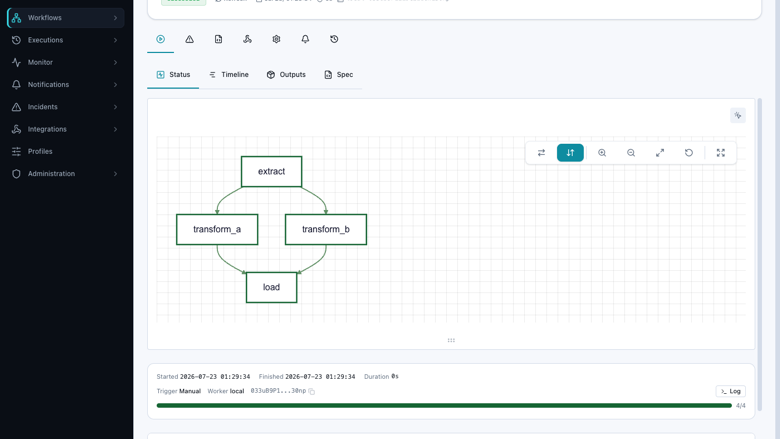
Task: Click the green execution progress bar
Action: pos(444,406)
